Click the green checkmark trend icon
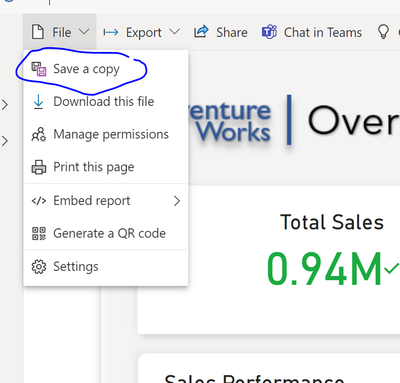The image size is (400, 383). pyautogui.click(x=391, y=268)
